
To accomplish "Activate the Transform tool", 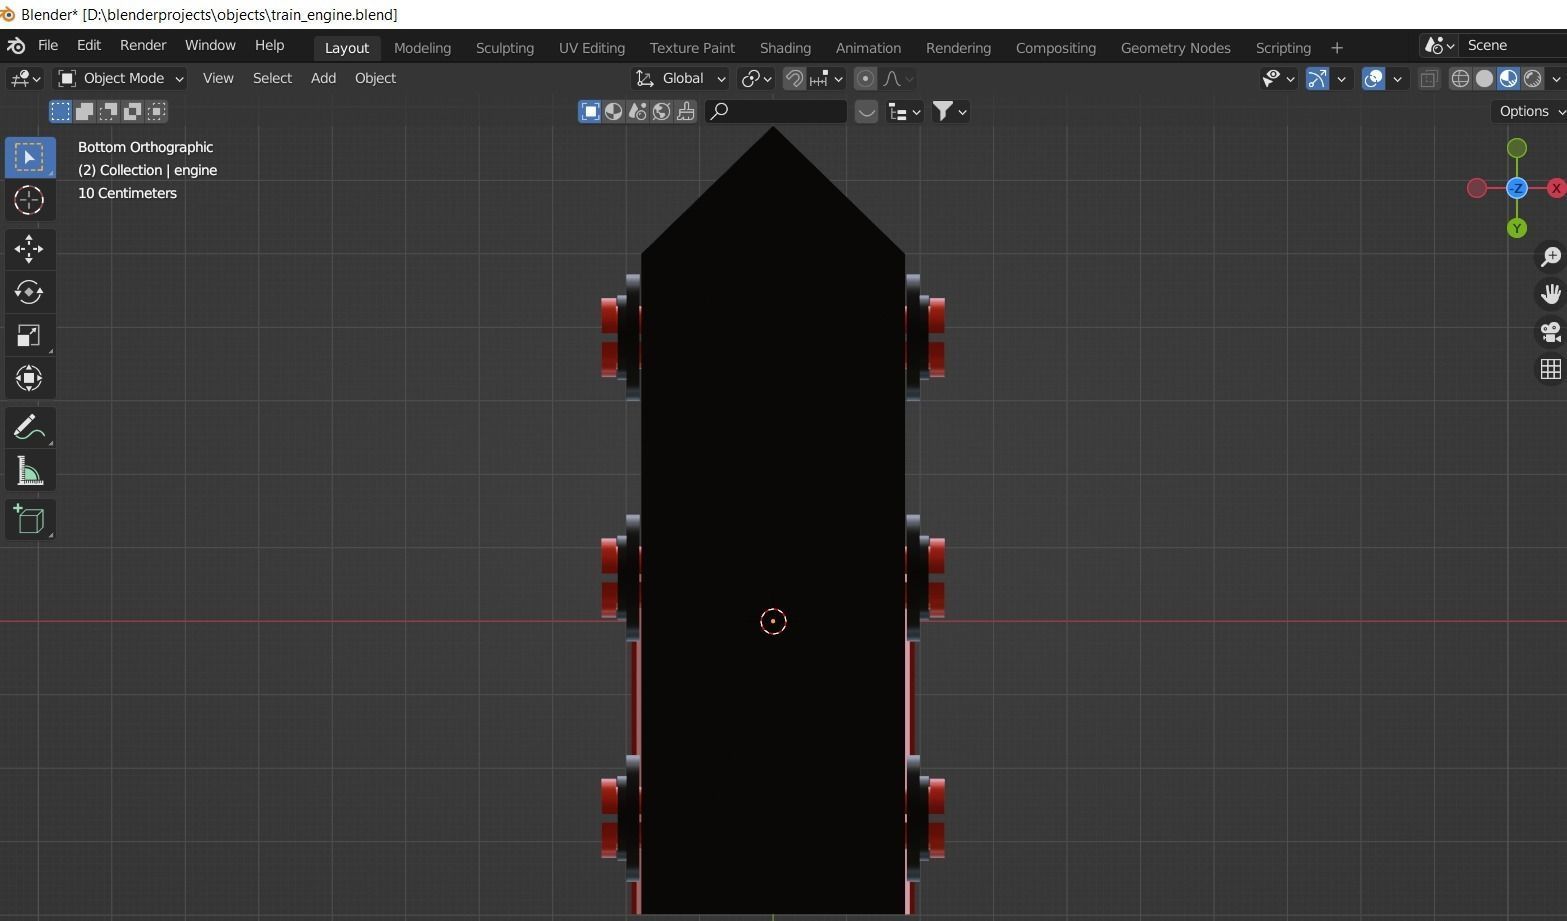I will pos(29,378).
